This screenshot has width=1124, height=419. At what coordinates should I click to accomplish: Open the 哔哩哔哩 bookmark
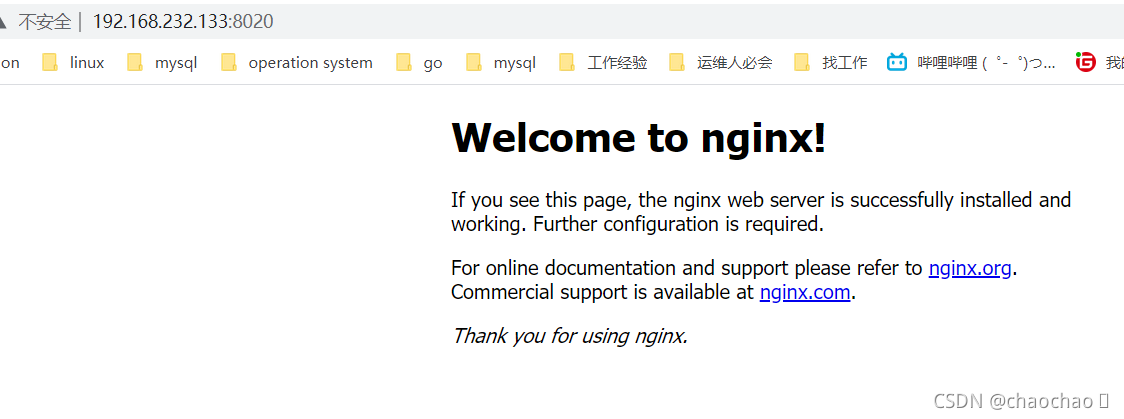971,63
